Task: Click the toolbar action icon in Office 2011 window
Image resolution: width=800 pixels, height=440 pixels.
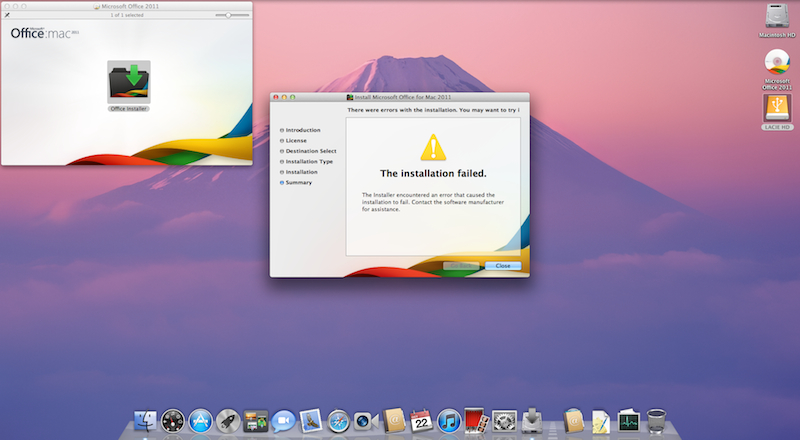Action: click(x=7, y=15)
